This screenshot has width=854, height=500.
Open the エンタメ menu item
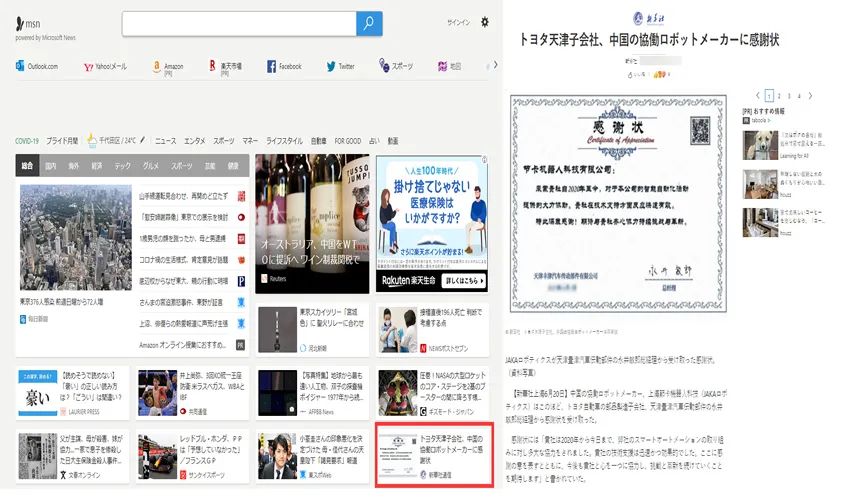(x=195, y=141)
